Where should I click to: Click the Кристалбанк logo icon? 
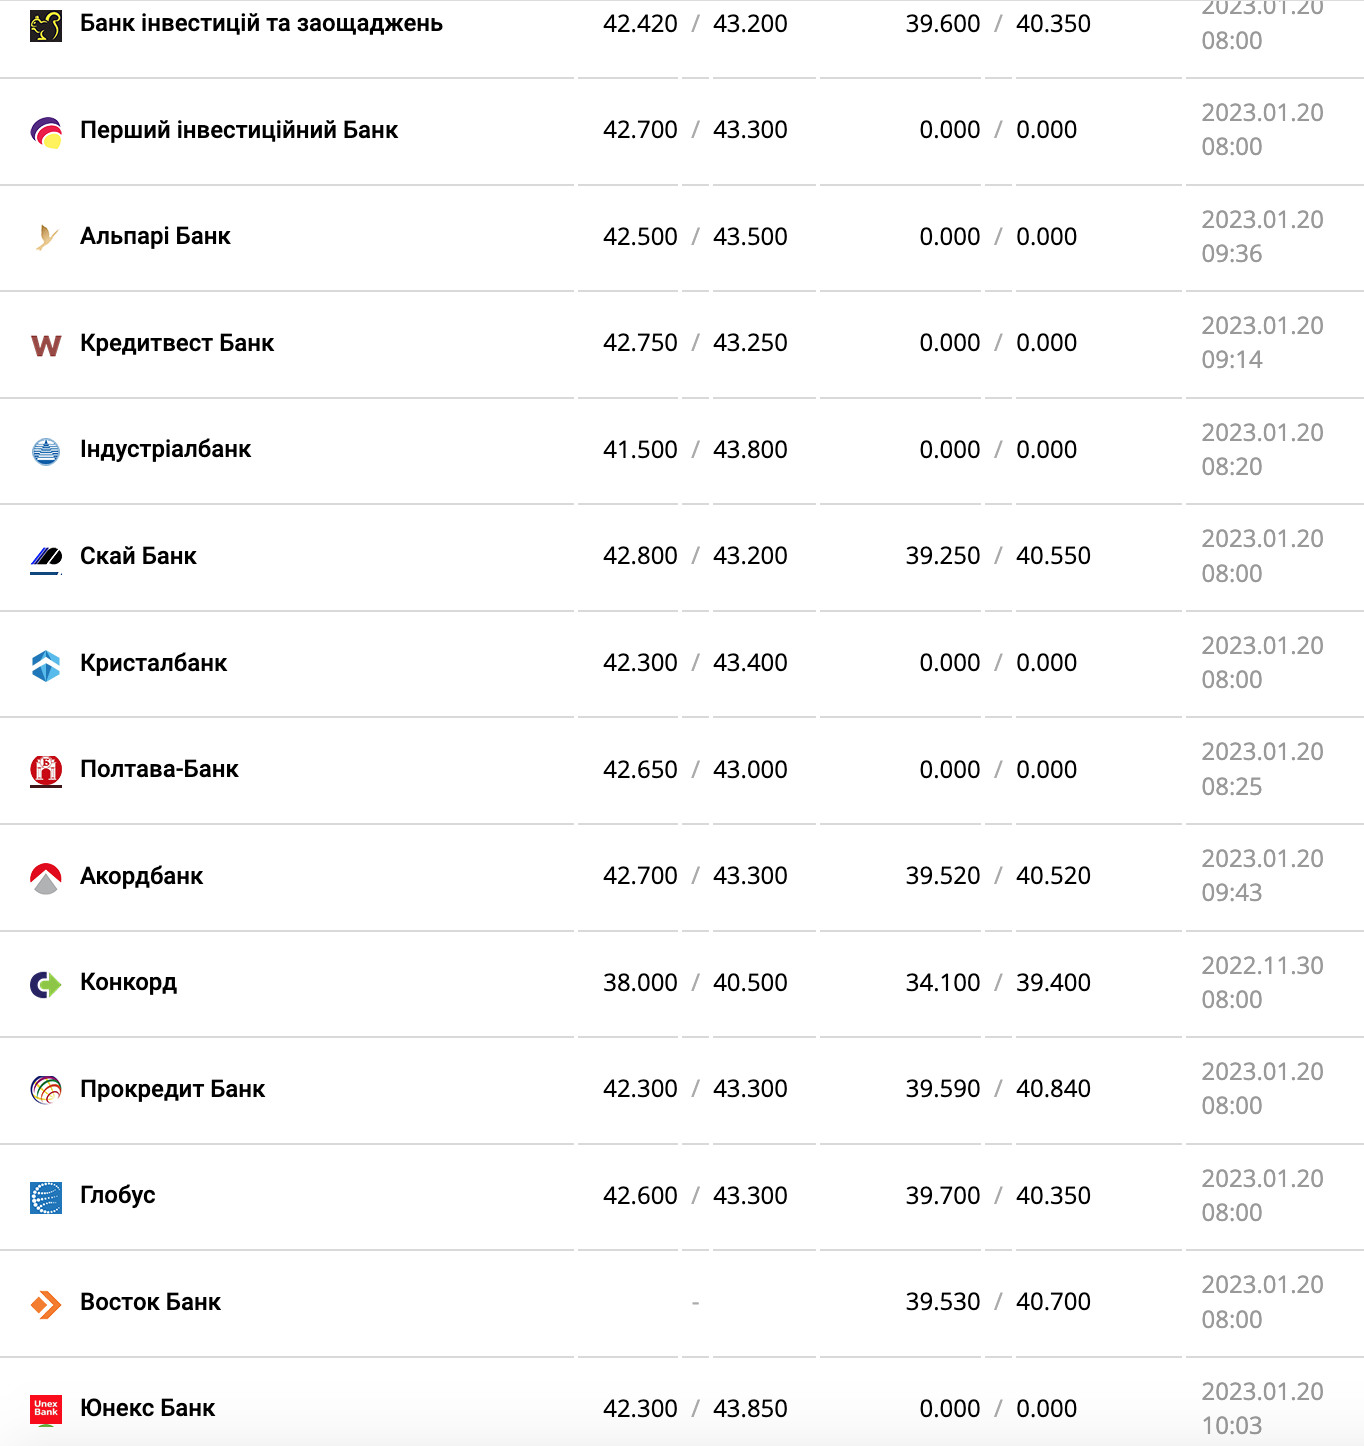(46, 665)
